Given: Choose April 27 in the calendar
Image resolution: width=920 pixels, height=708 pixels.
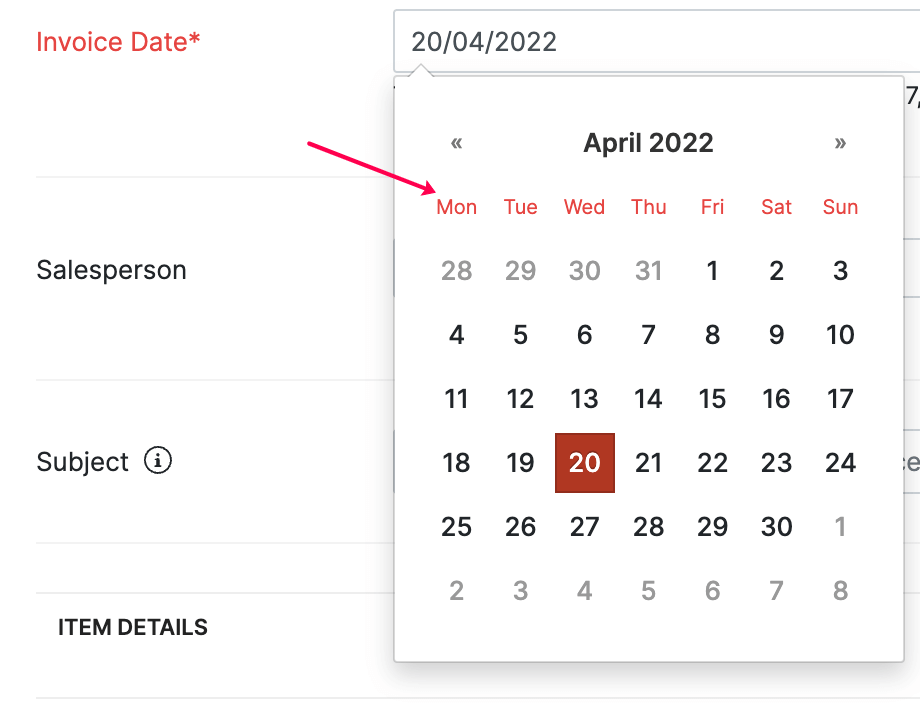Looking at the screenshot, I should pos(585,527).
